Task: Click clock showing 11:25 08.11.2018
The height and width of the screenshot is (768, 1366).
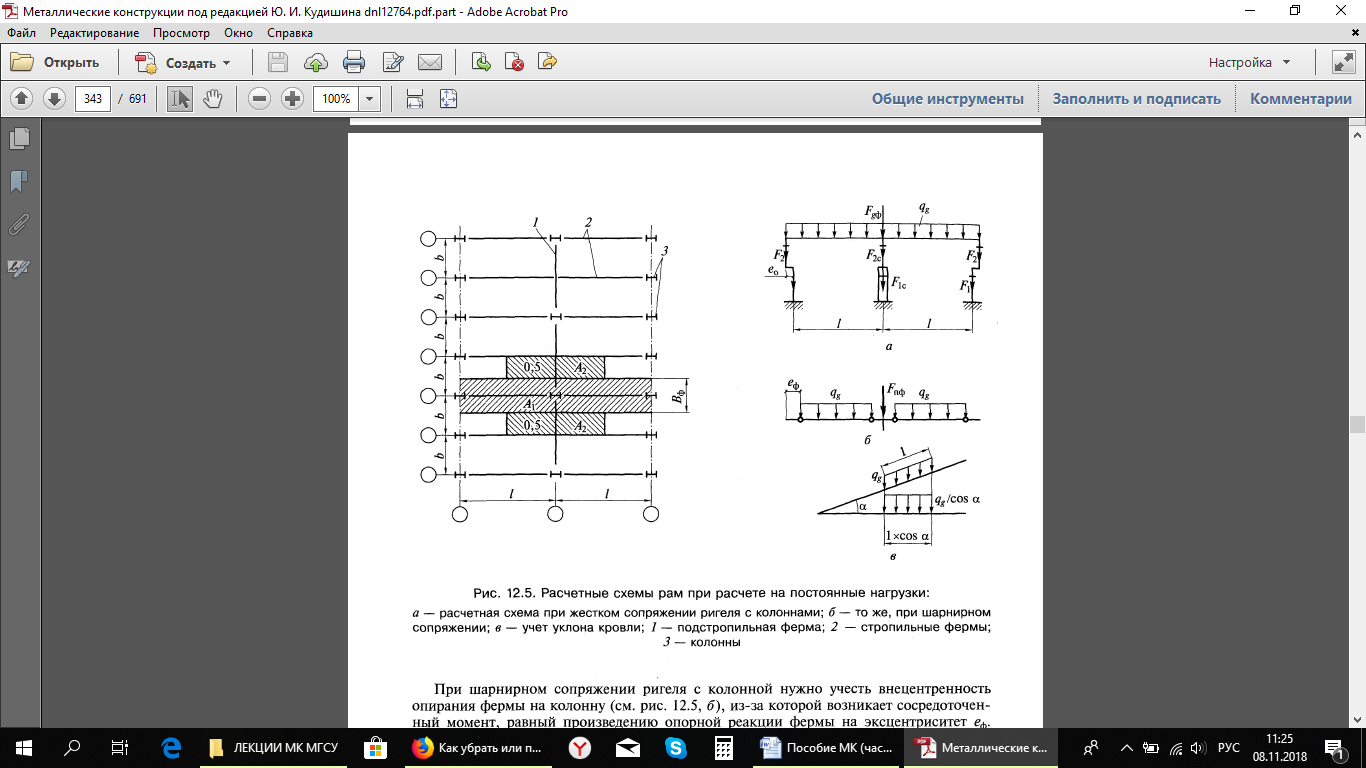Action: [x=1281, y=748]
